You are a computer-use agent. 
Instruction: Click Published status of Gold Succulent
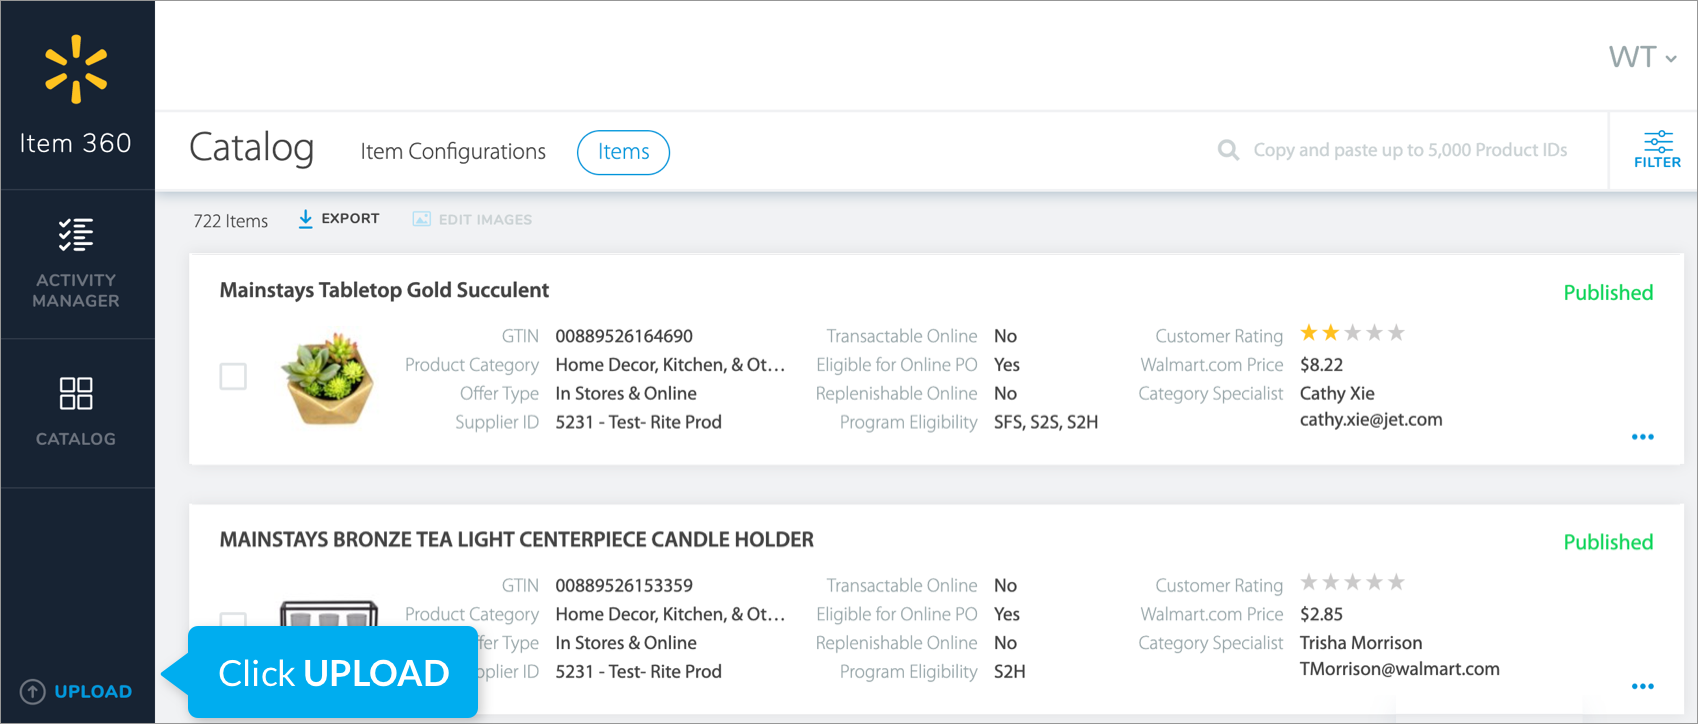[x=1608, y=293]
